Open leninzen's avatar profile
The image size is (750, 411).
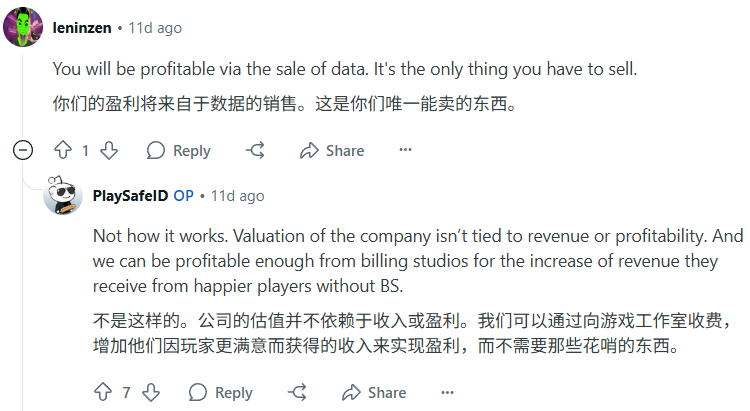(23, 27)
